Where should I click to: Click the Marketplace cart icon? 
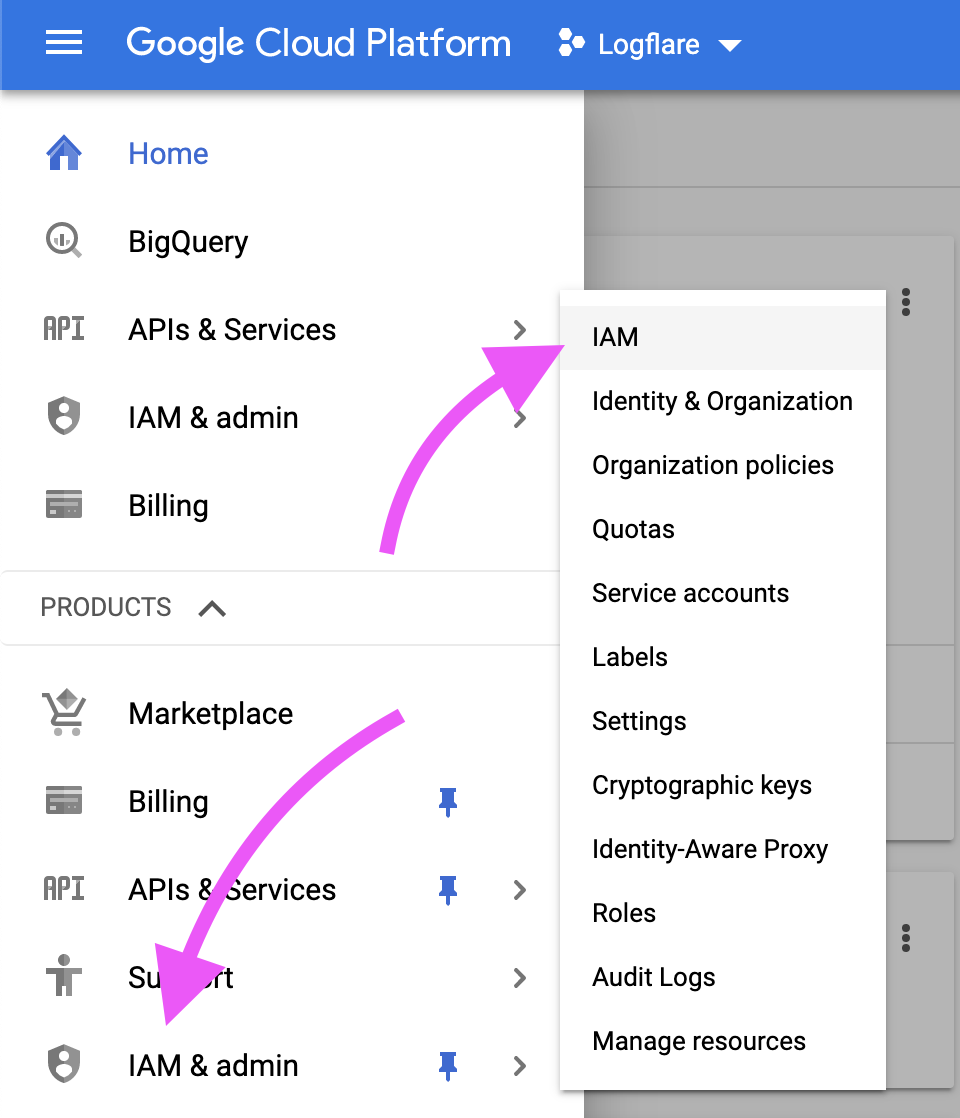click(64, 712)
